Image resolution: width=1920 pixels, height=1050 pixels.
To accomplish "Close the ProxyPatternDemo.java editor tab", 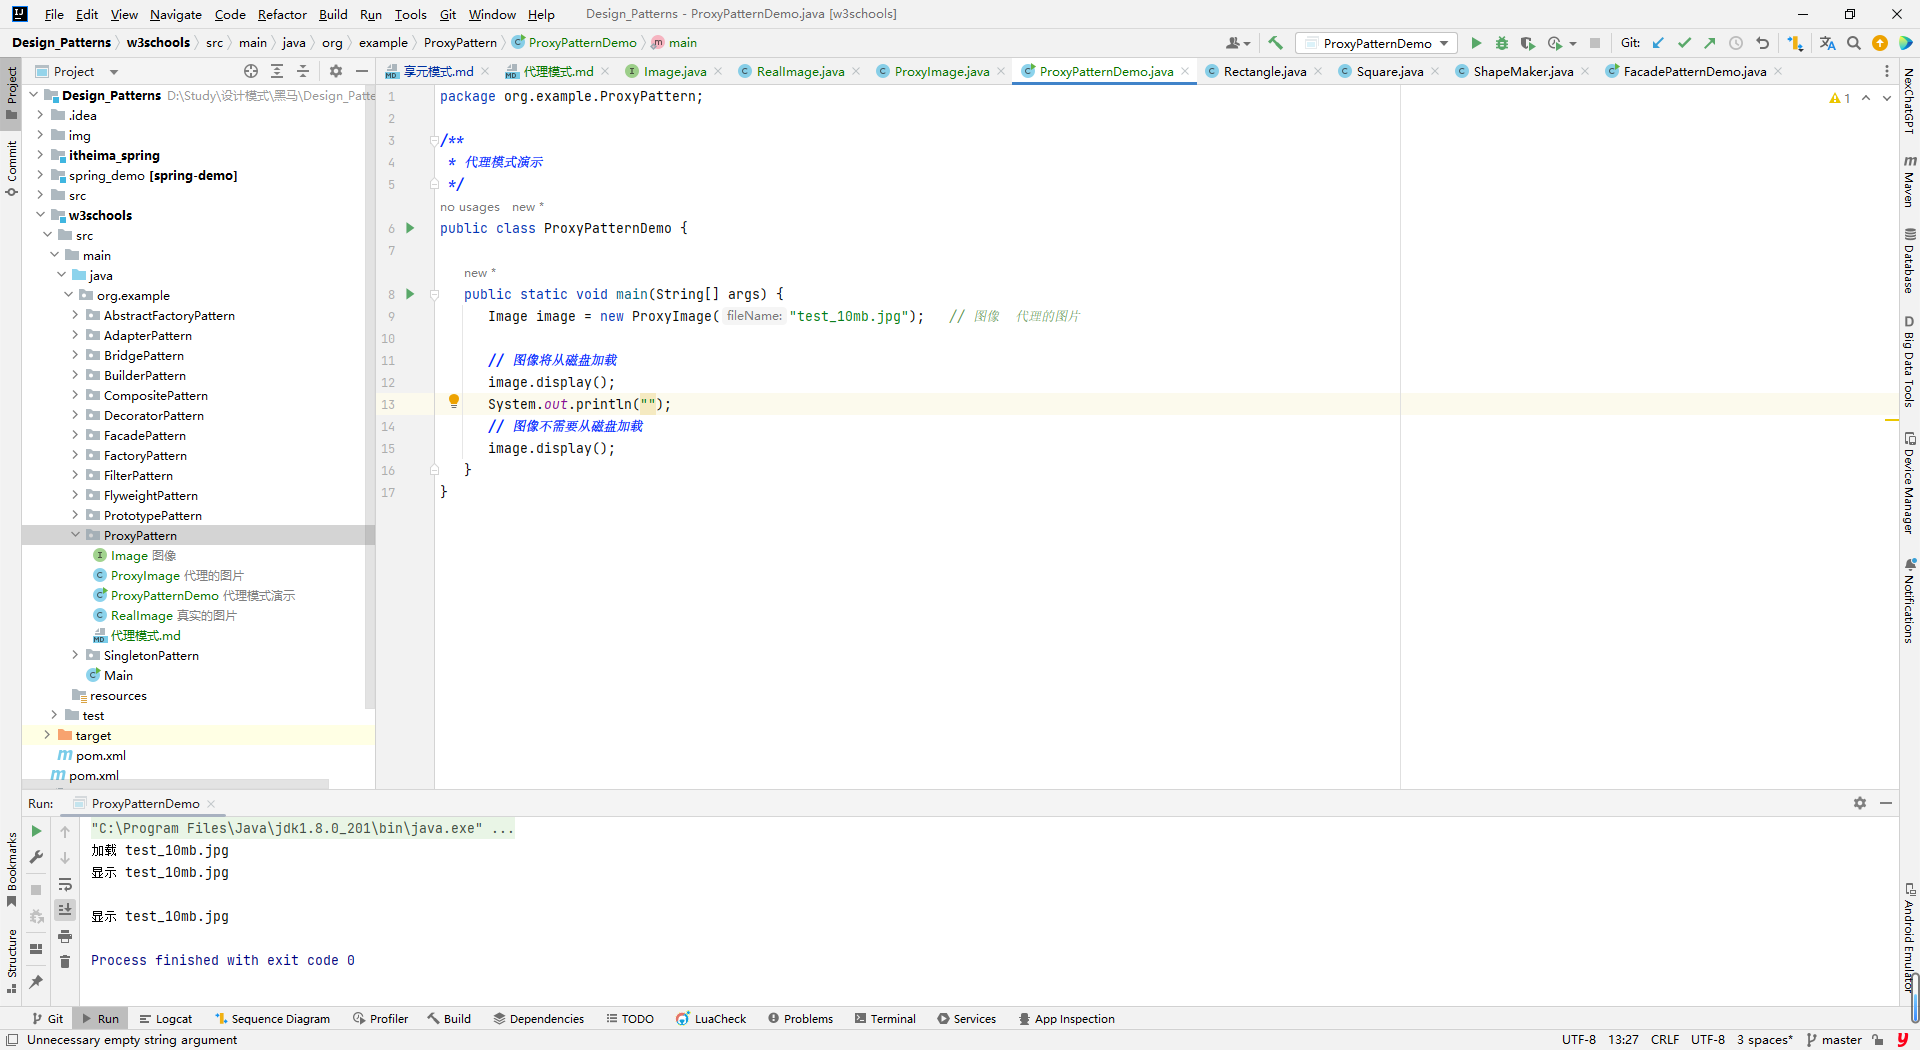I will click(x=1185, y=71).
